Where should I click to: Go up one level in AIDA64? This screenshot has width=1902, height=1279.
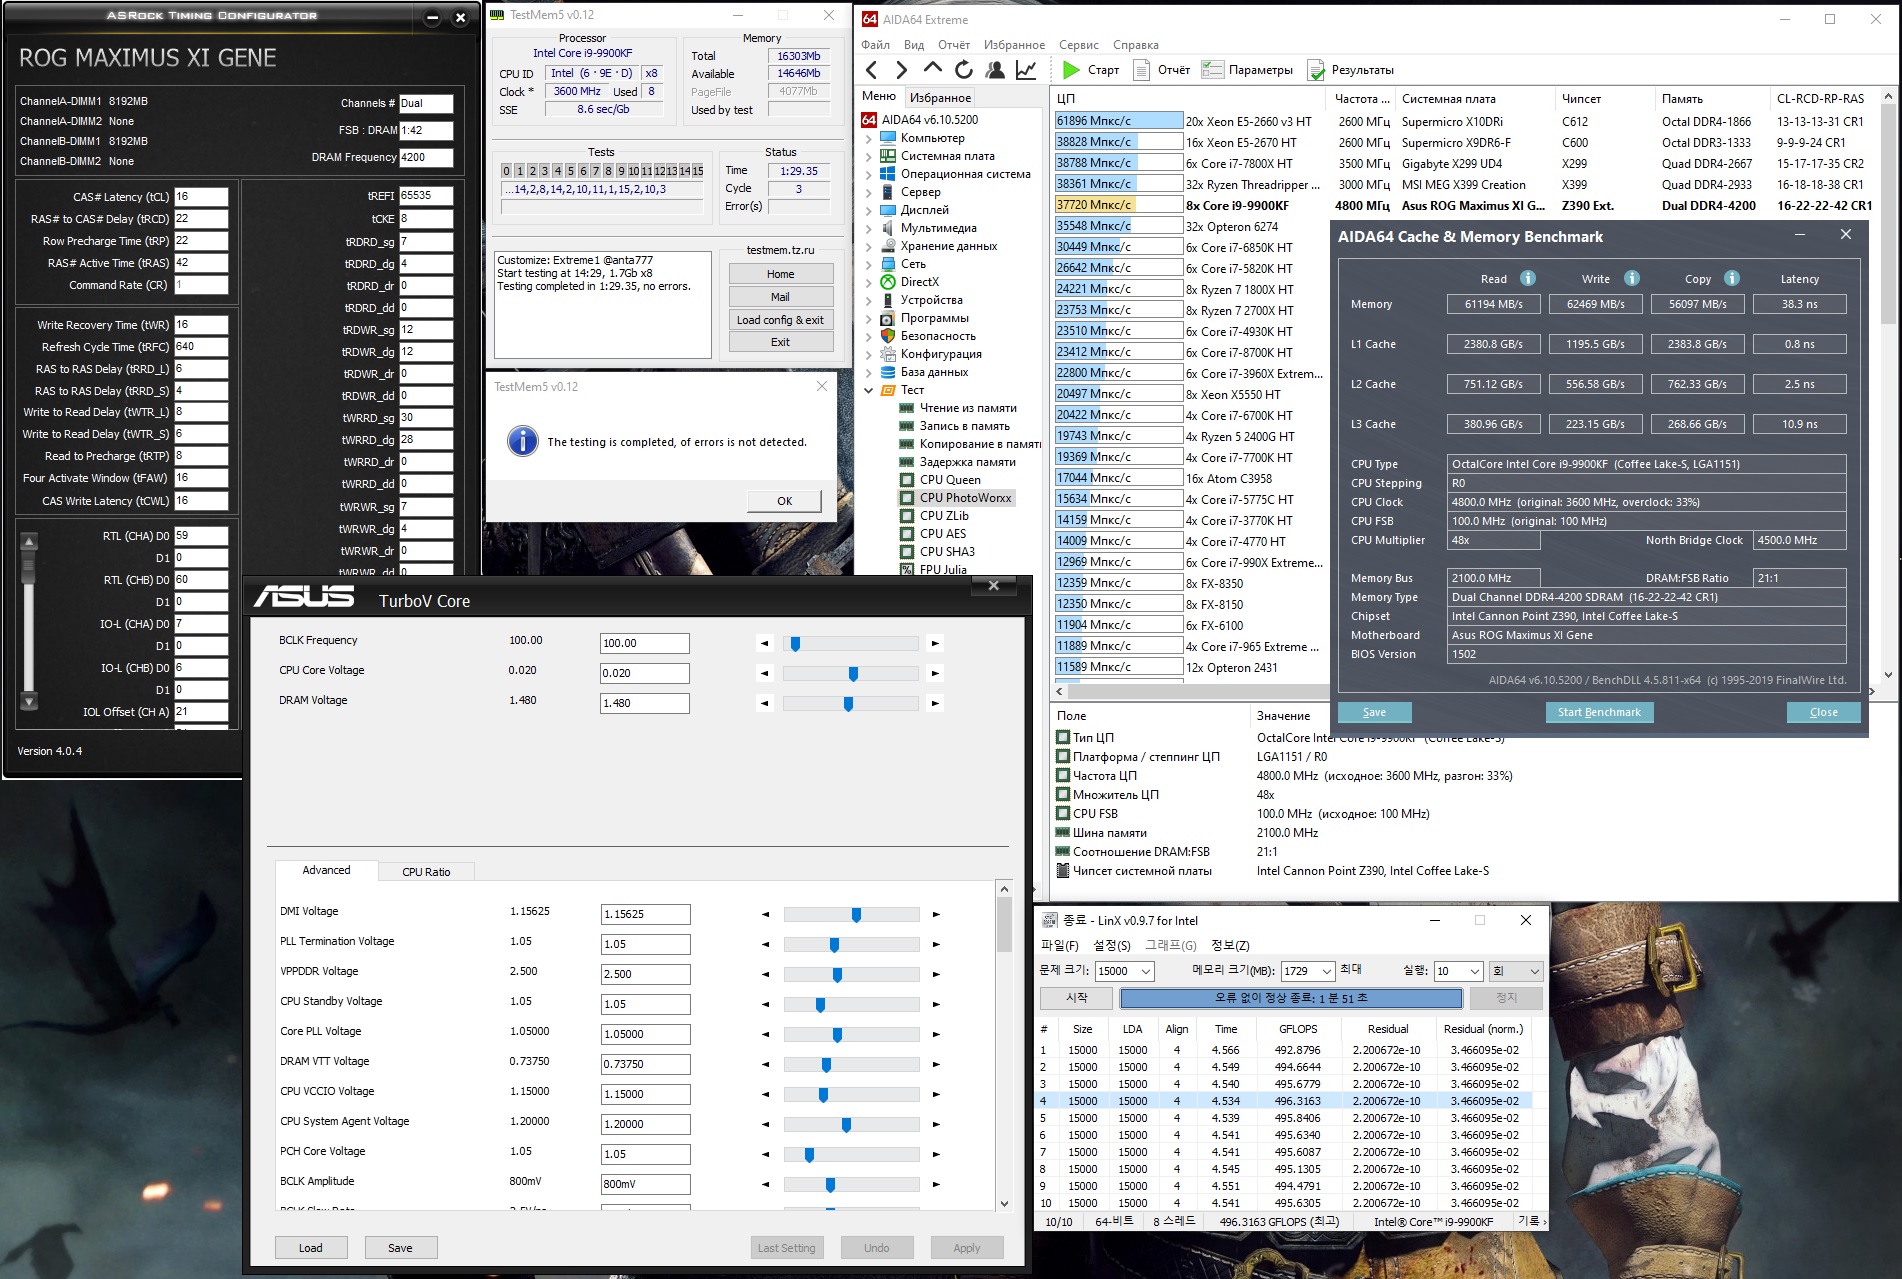[933, 69]
